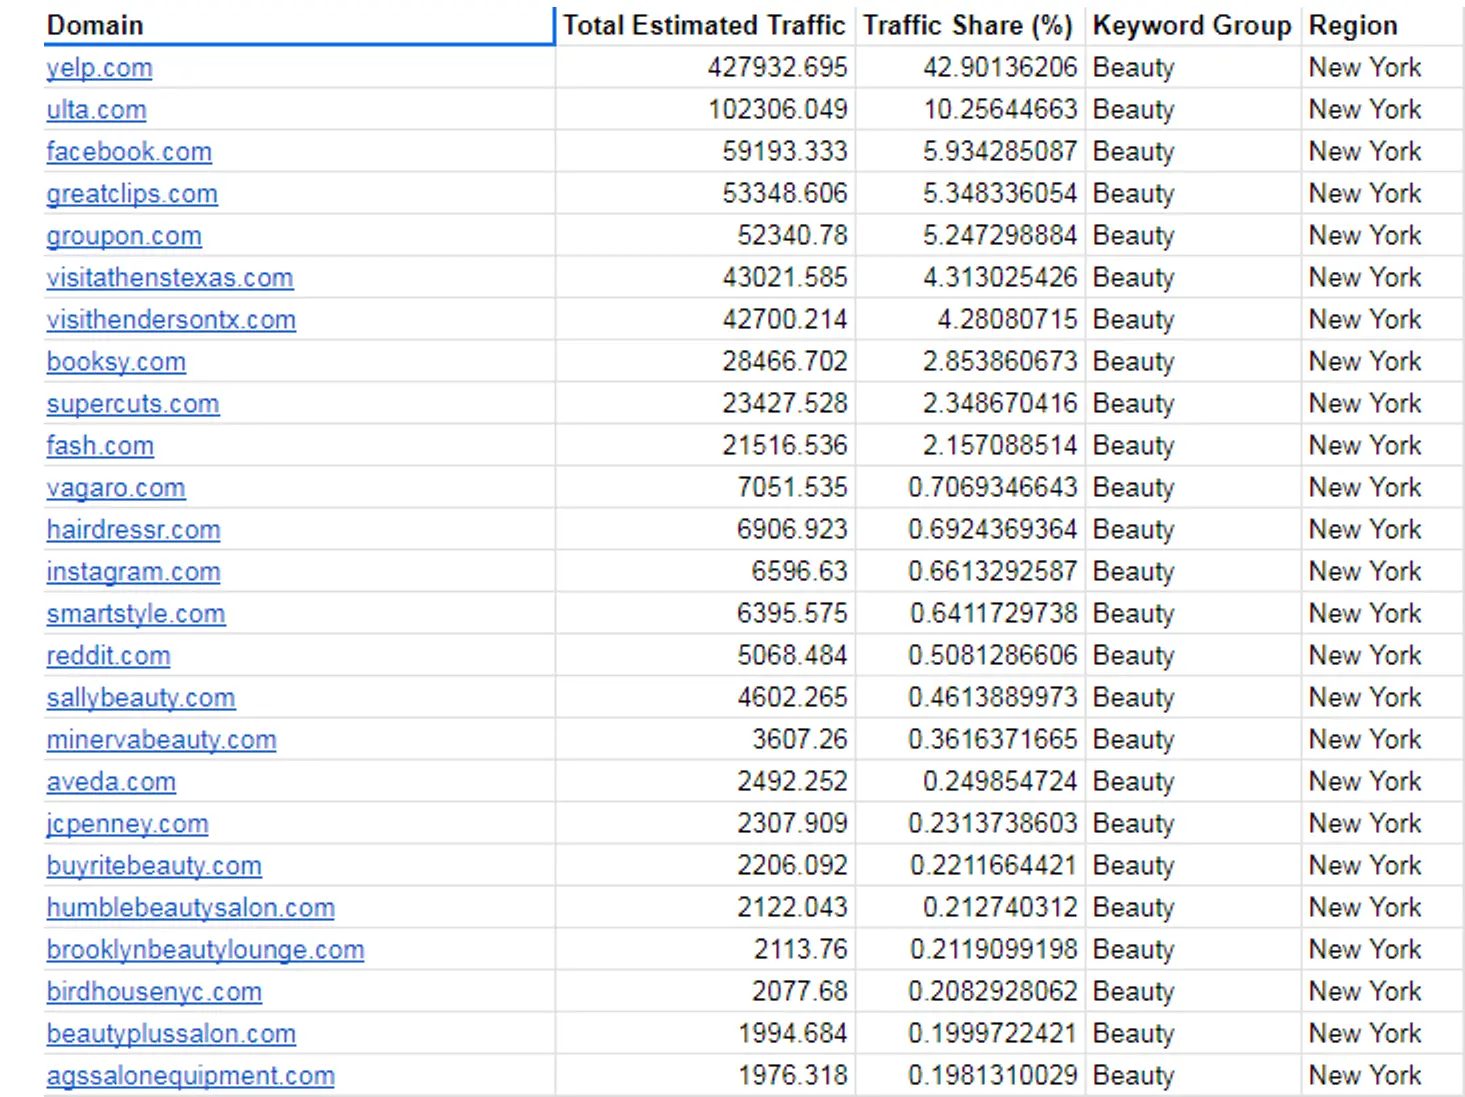
Task: Click the Keyword Group column header
Action: pos(1192,25)
